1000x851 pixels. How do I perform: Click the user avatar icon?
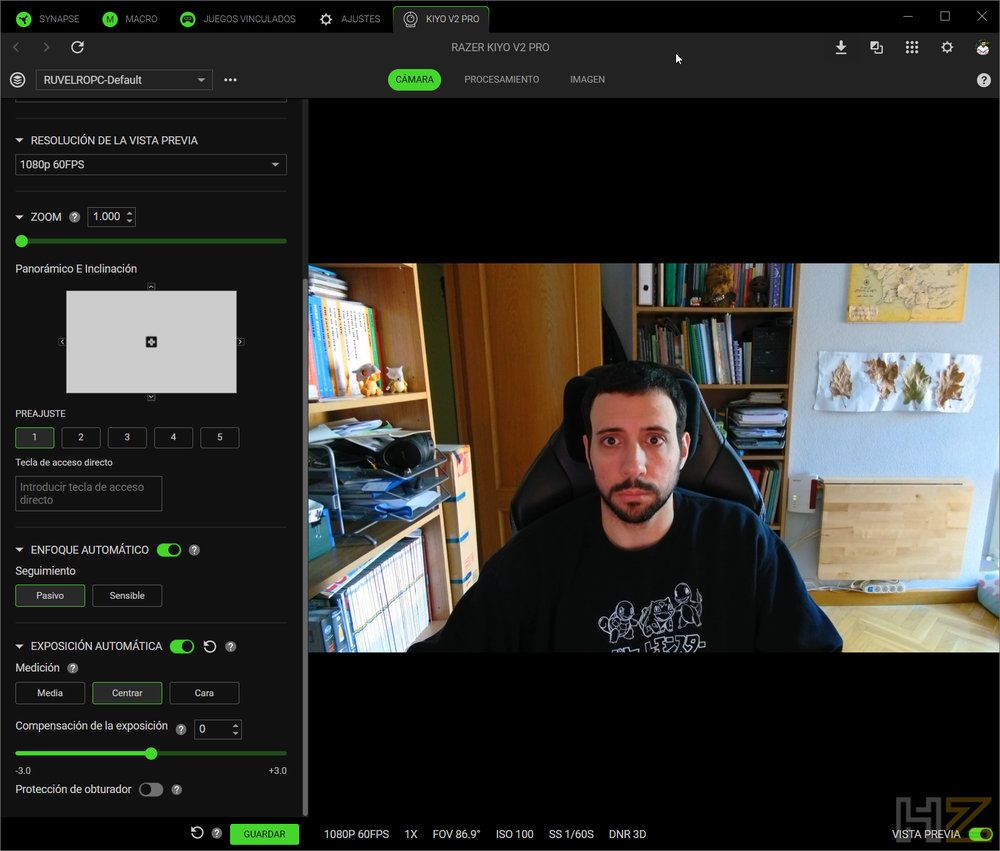(x=983, y=47)
